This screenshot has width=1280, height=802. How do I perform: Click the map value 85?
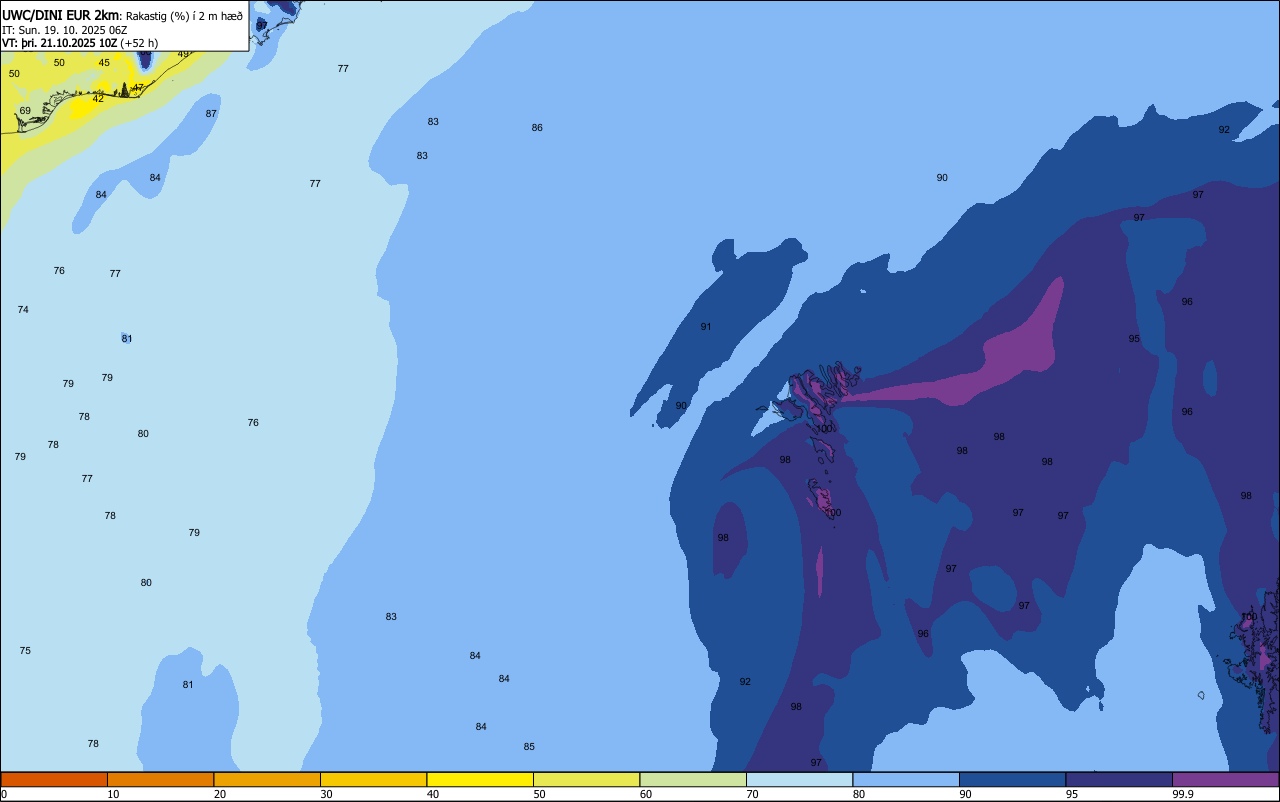(x=529, y=747)
